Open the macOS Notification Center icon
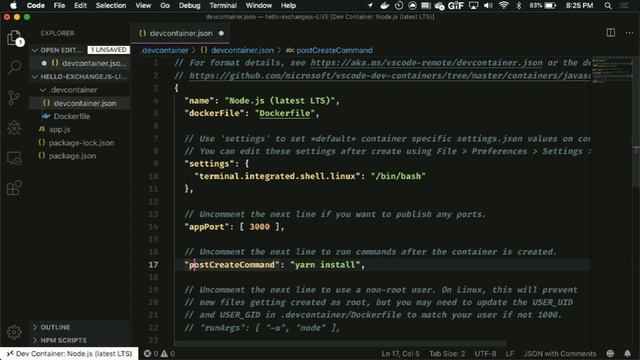 click(624, 5)
